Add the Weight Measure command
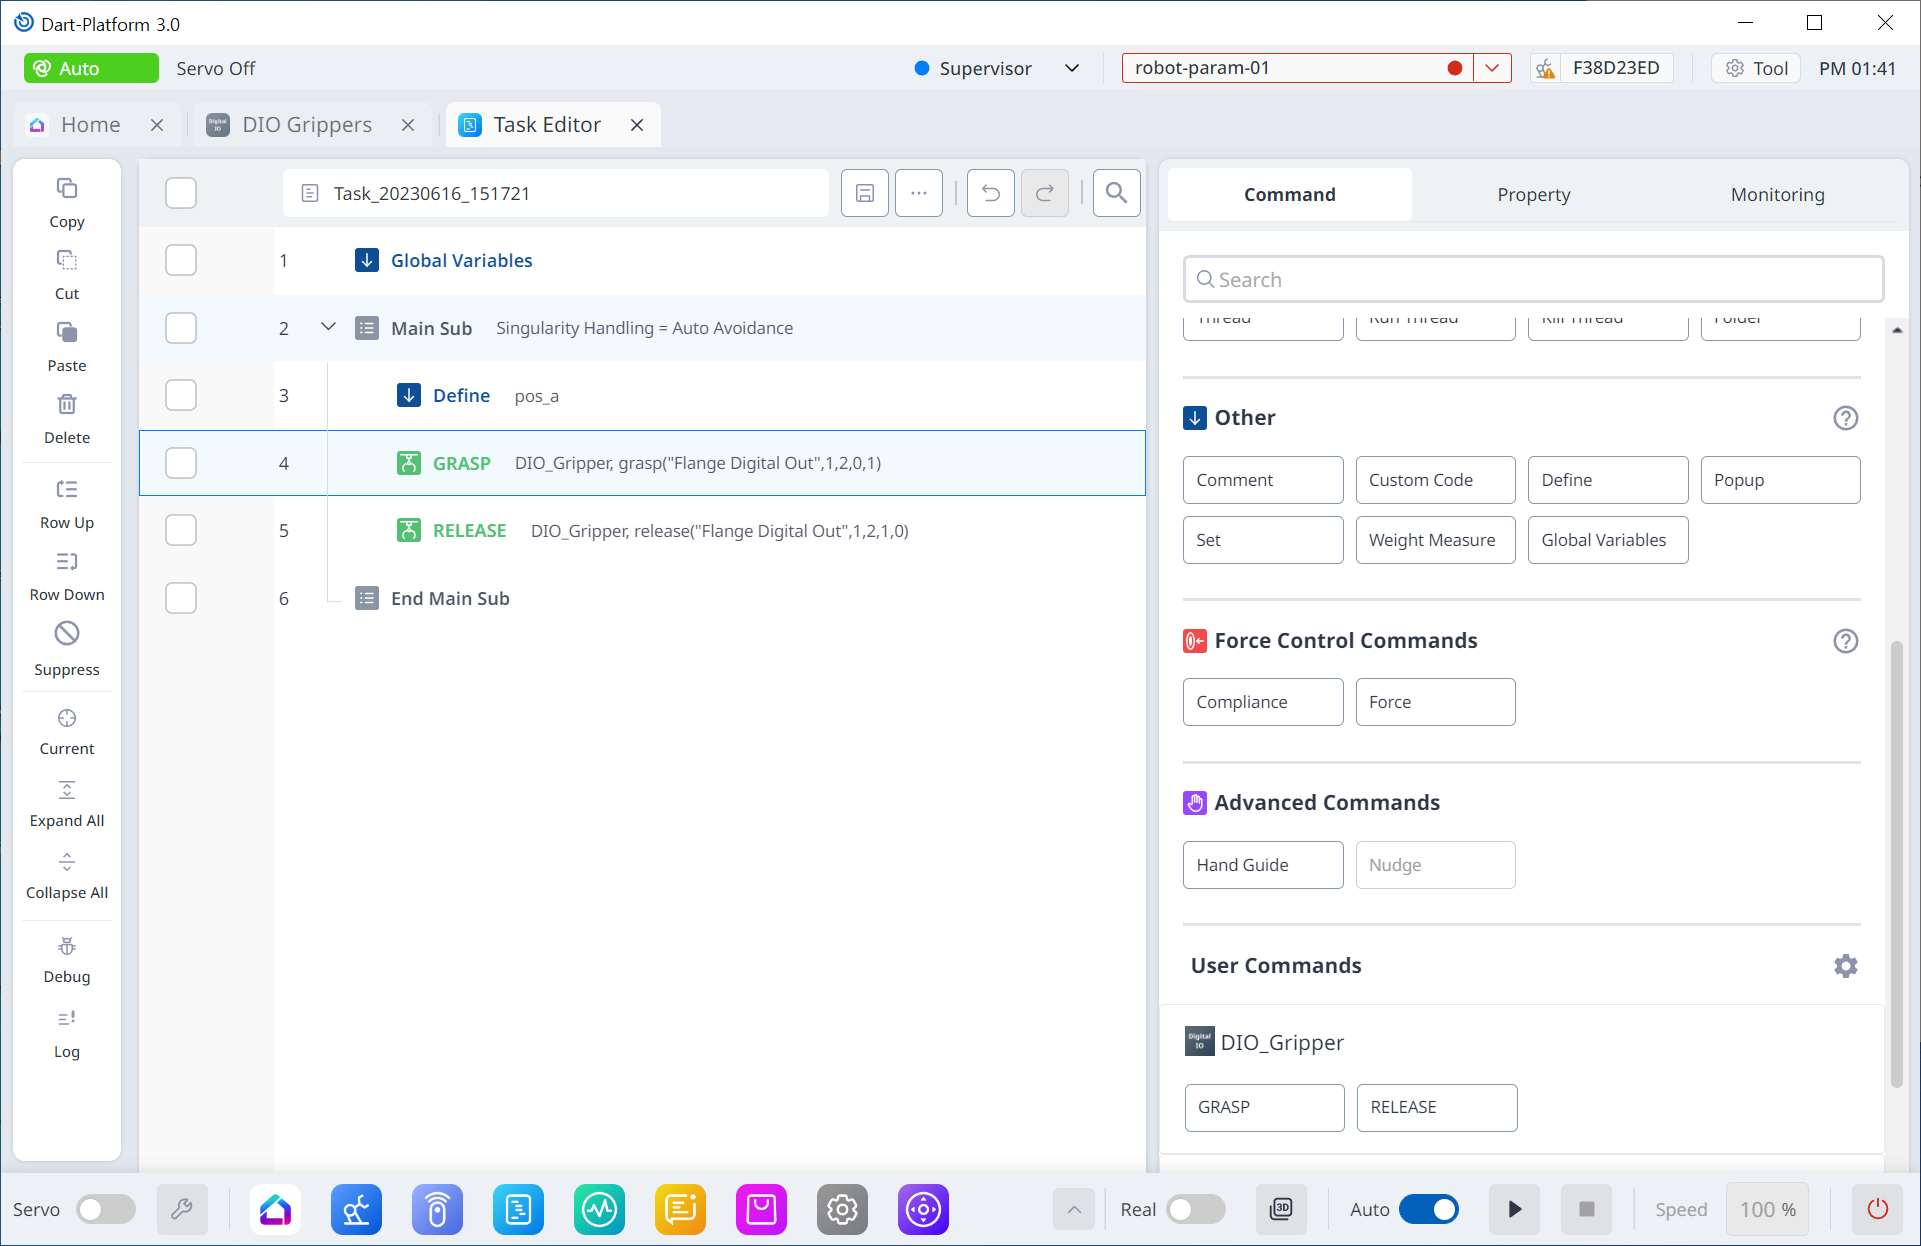 pyautogui.click(x=1434, y=540)
